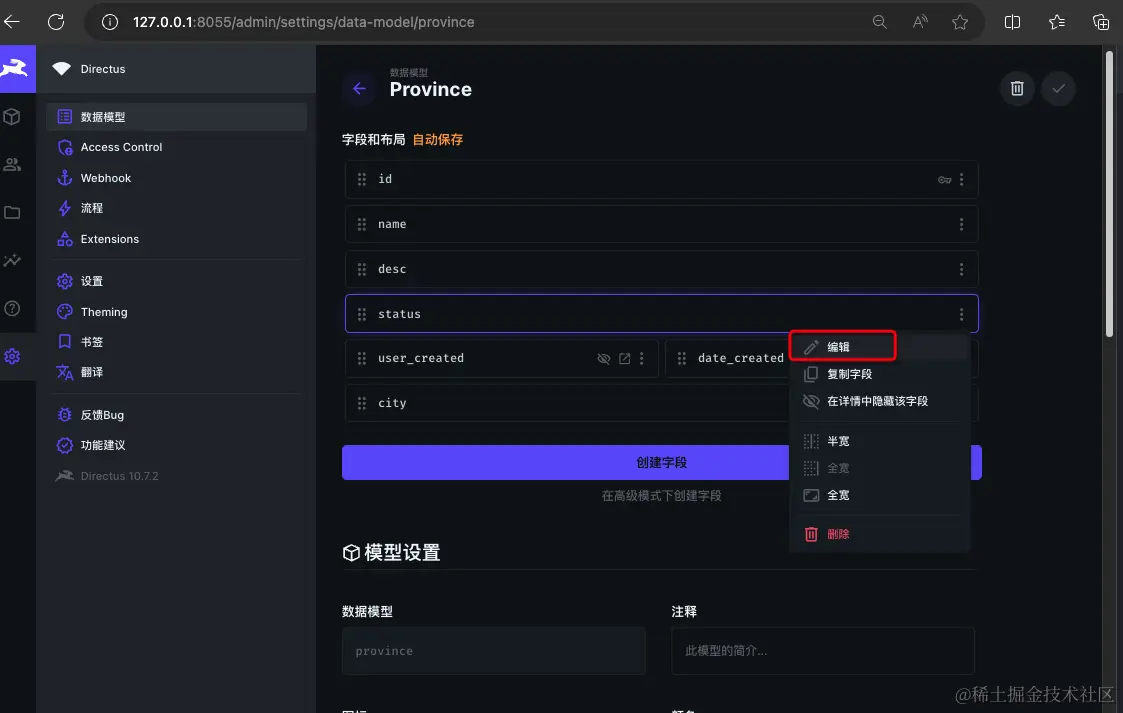Choose the bottom 全宽 fill width option
Screen dimensions: 1123x713
pyautogui.click(x=881, y=495)
